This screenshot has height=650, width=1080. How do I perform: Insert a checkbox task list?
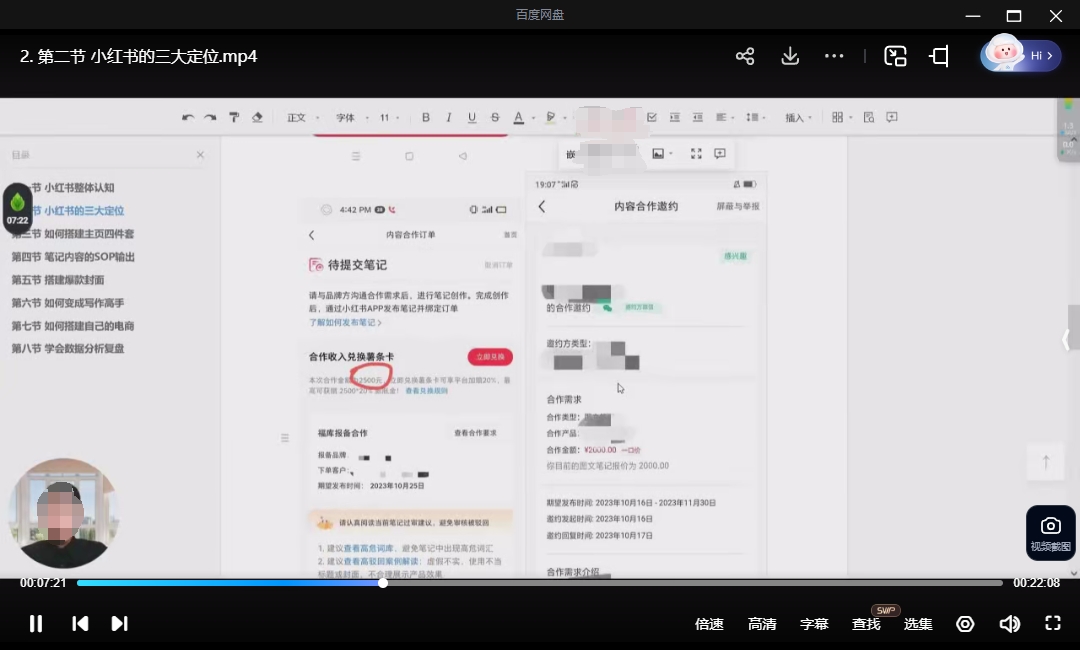coord(652,118)
